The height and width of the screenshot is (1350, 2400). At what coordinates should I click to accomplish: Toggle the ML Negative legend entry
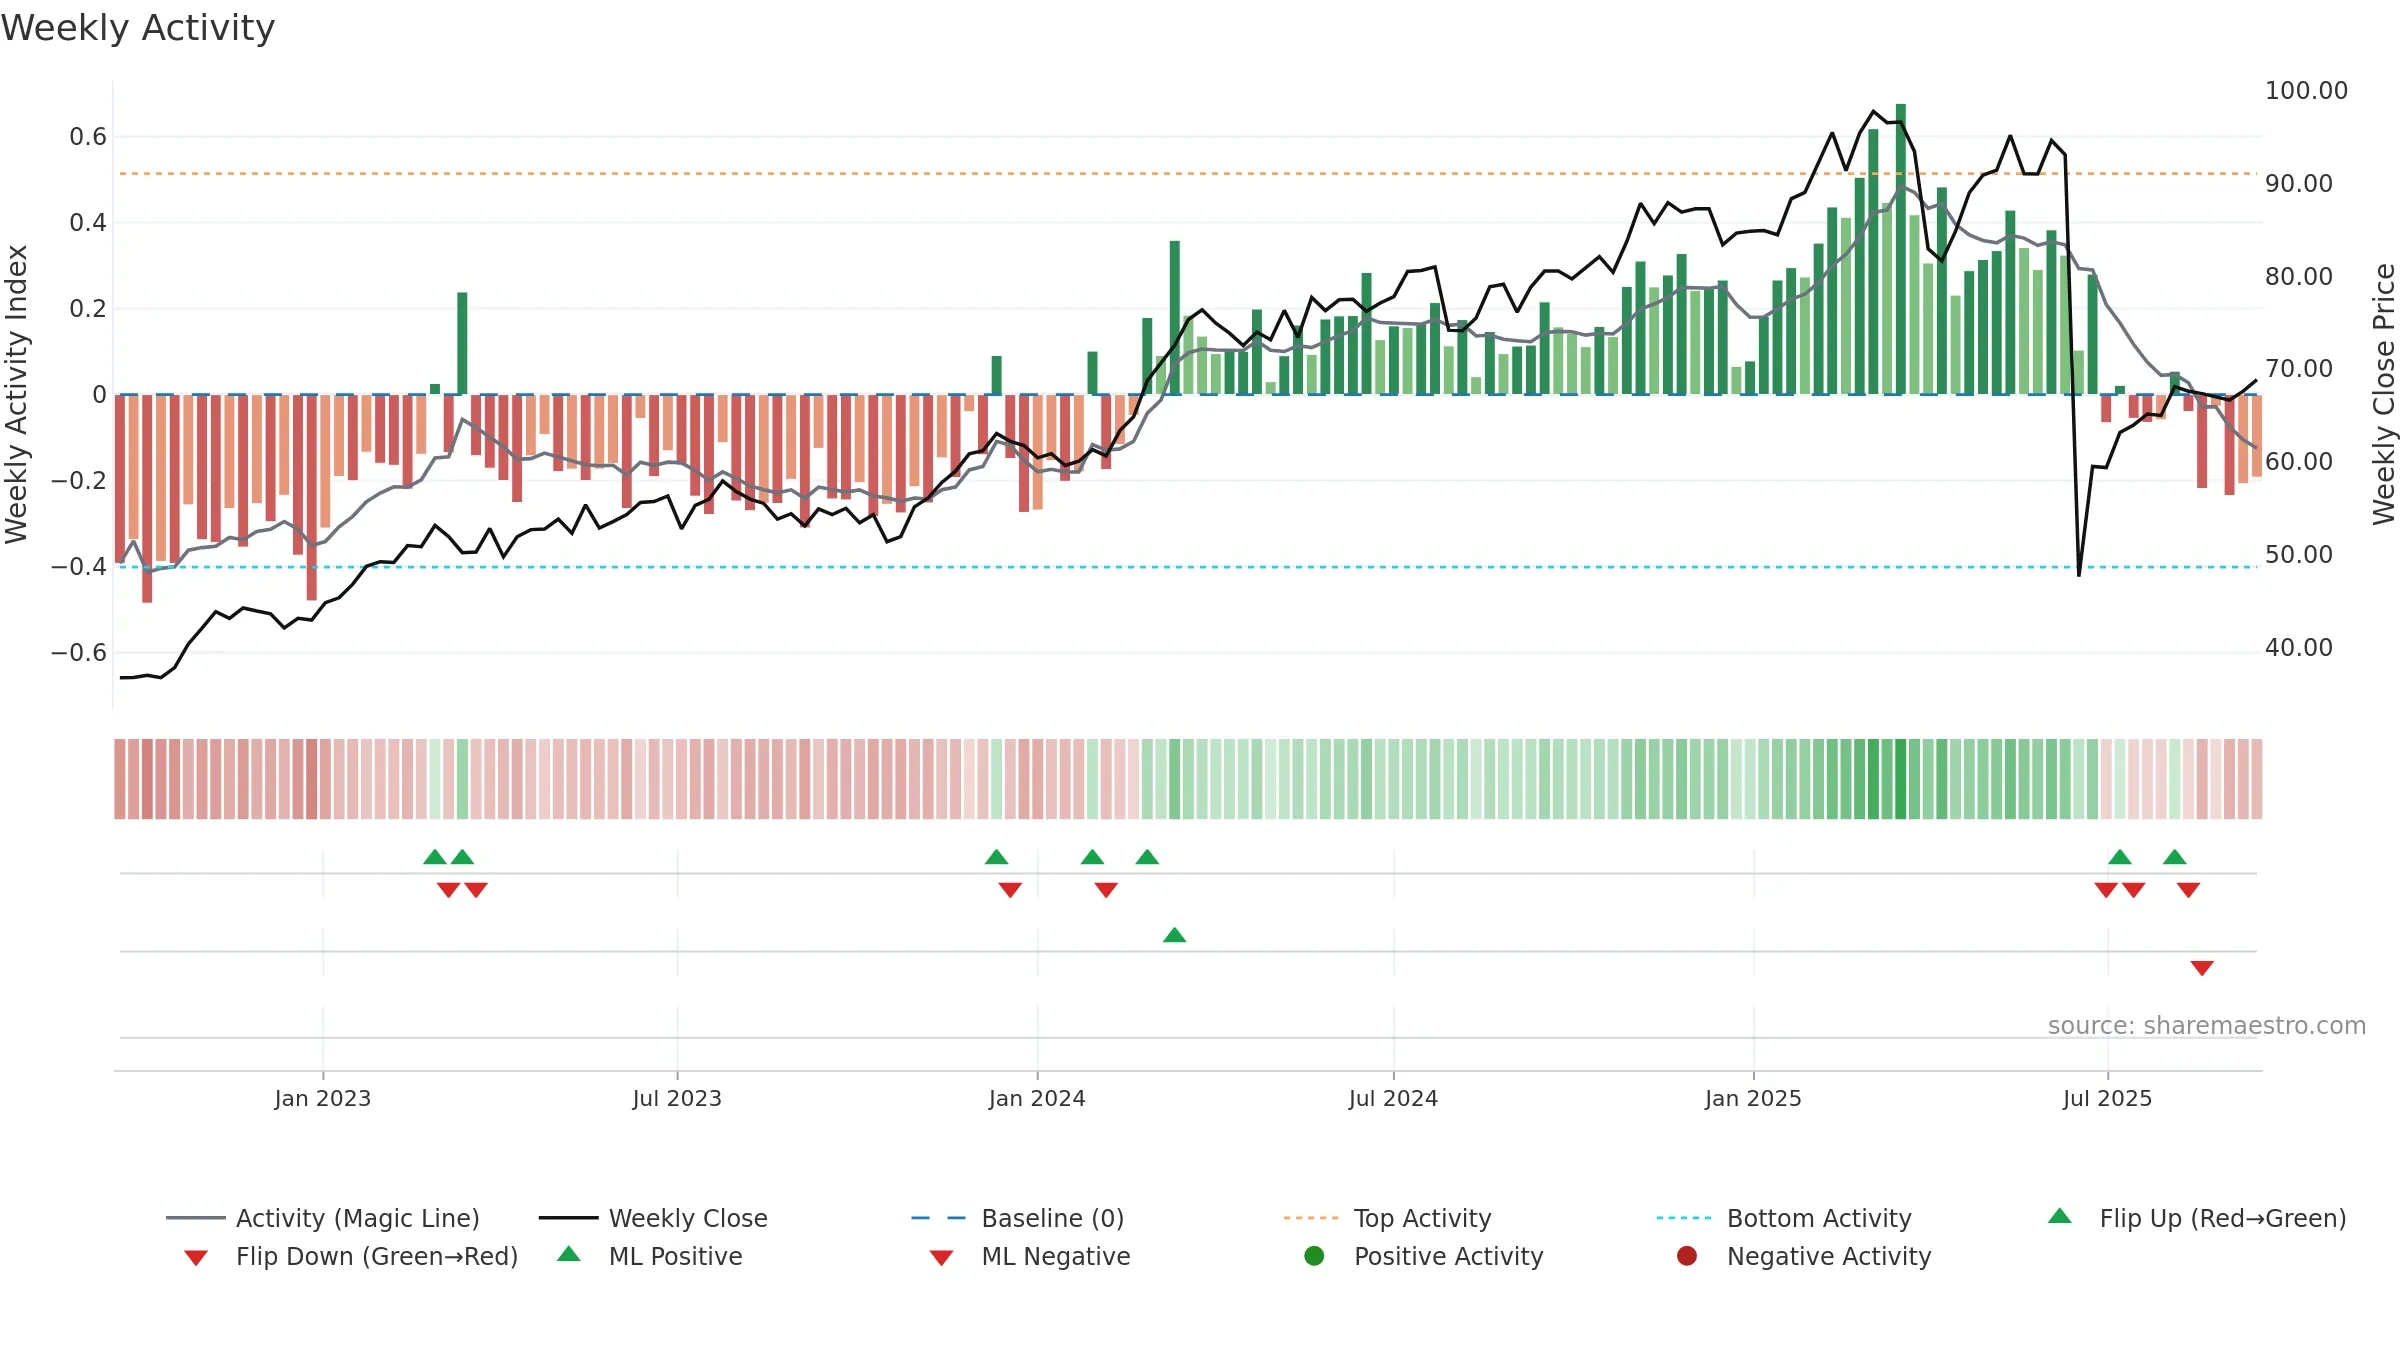click(1030, 1256)
